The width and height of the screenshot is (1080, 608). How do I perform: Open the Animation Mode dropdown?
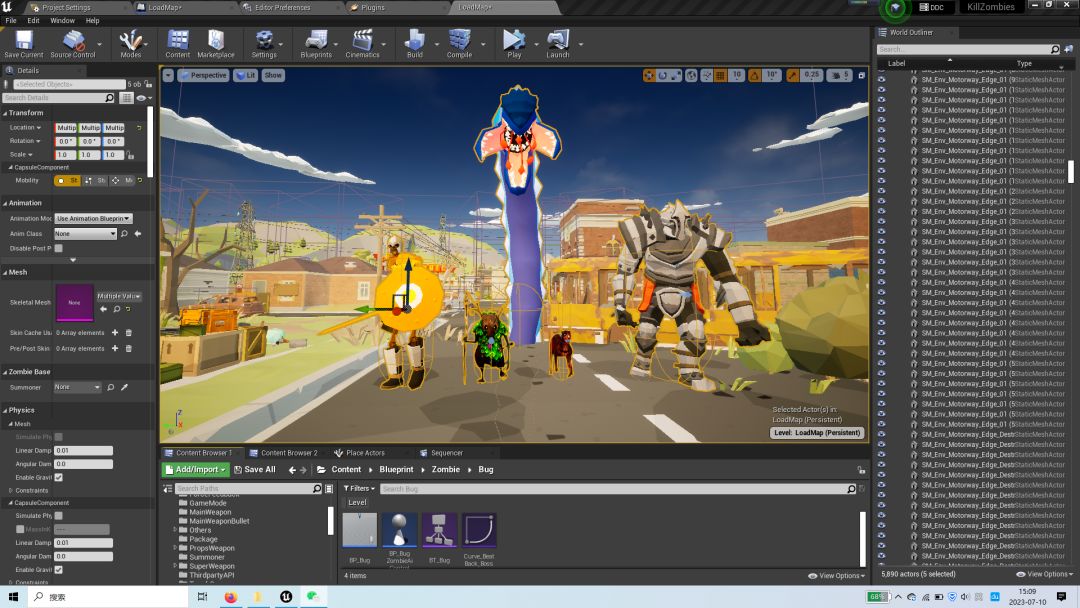(92, 218)
